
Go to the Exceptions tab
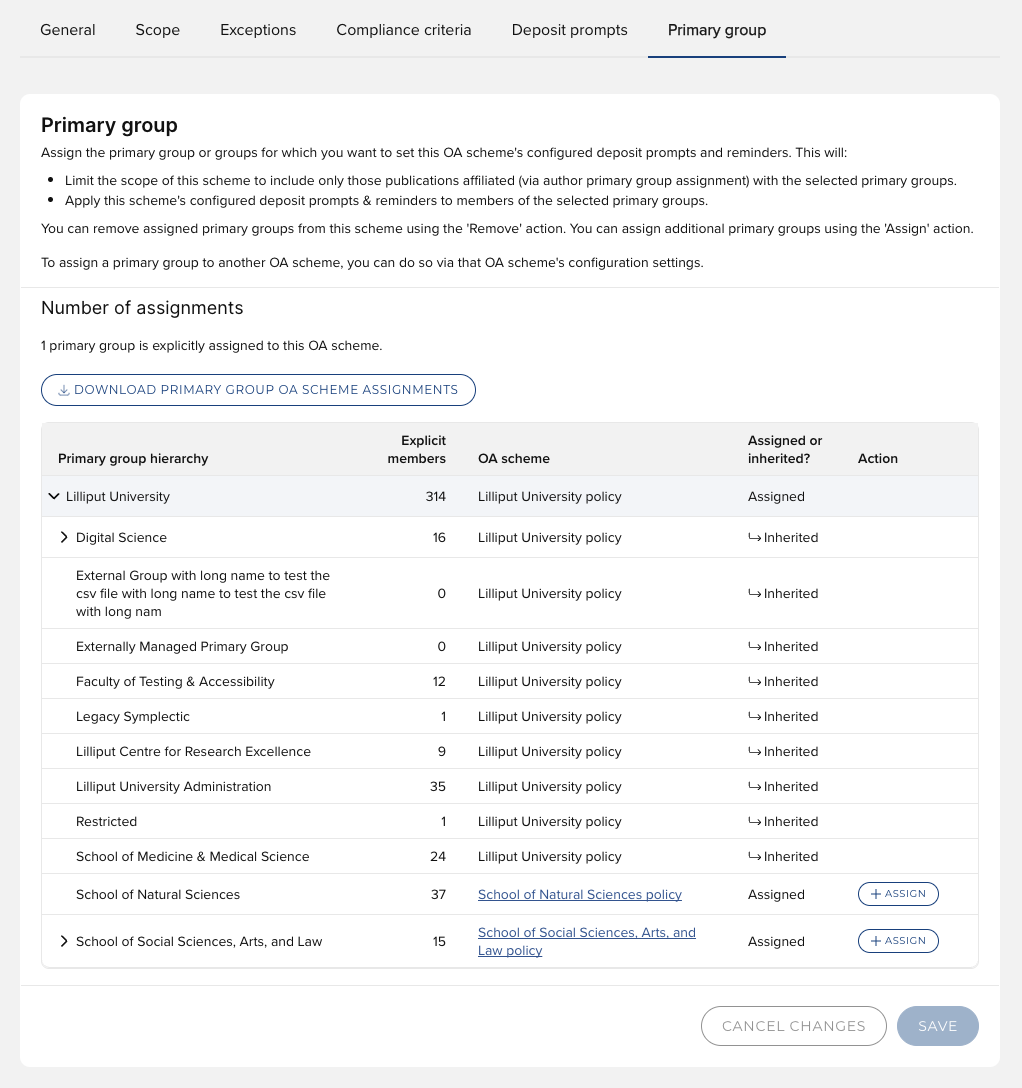pyautogui.click(x=258, y=30)
